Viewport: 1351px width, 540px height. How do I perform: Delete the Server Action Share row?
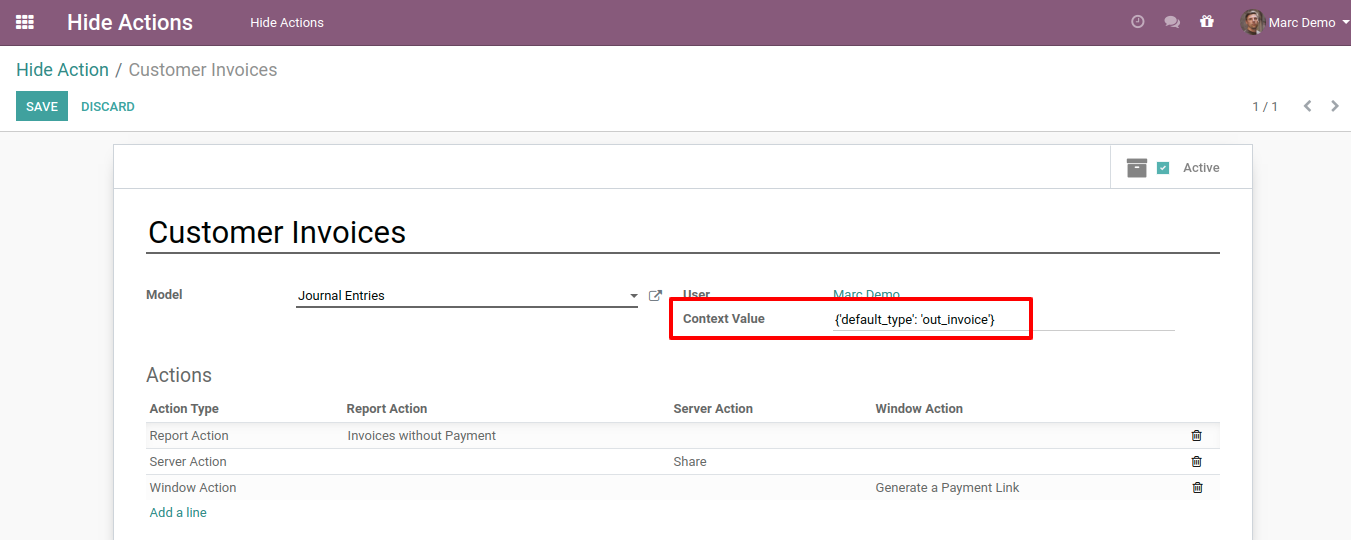click(1197, 462)
